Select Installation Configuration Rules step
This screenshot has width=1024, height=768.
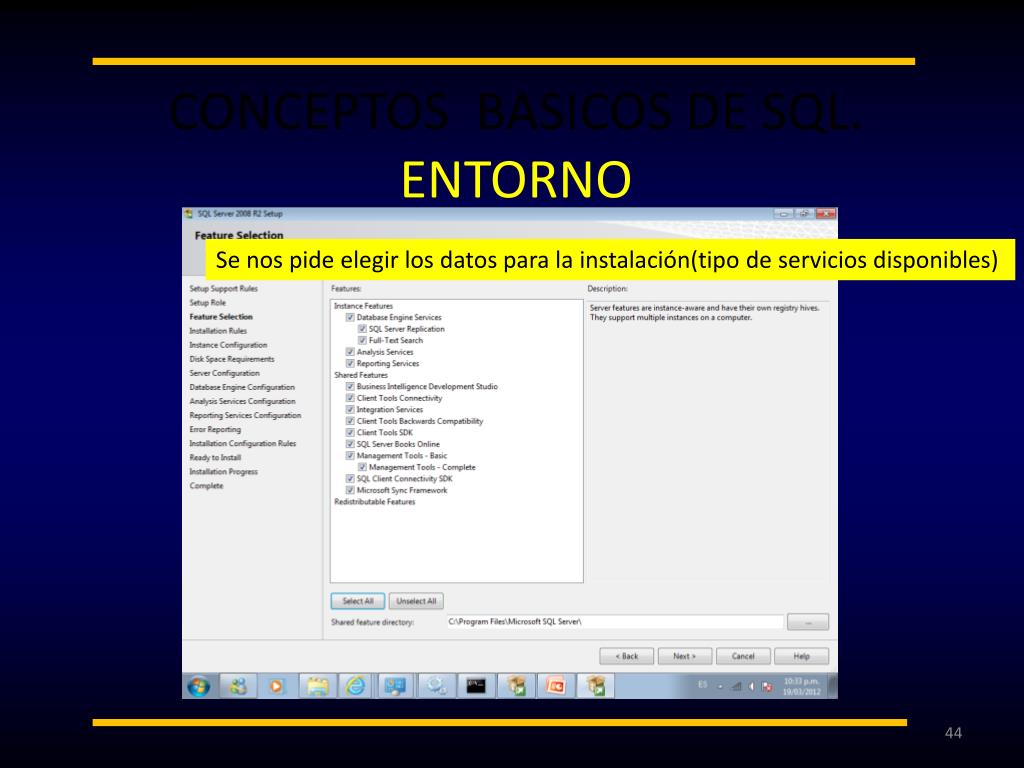tap(242, 443)
